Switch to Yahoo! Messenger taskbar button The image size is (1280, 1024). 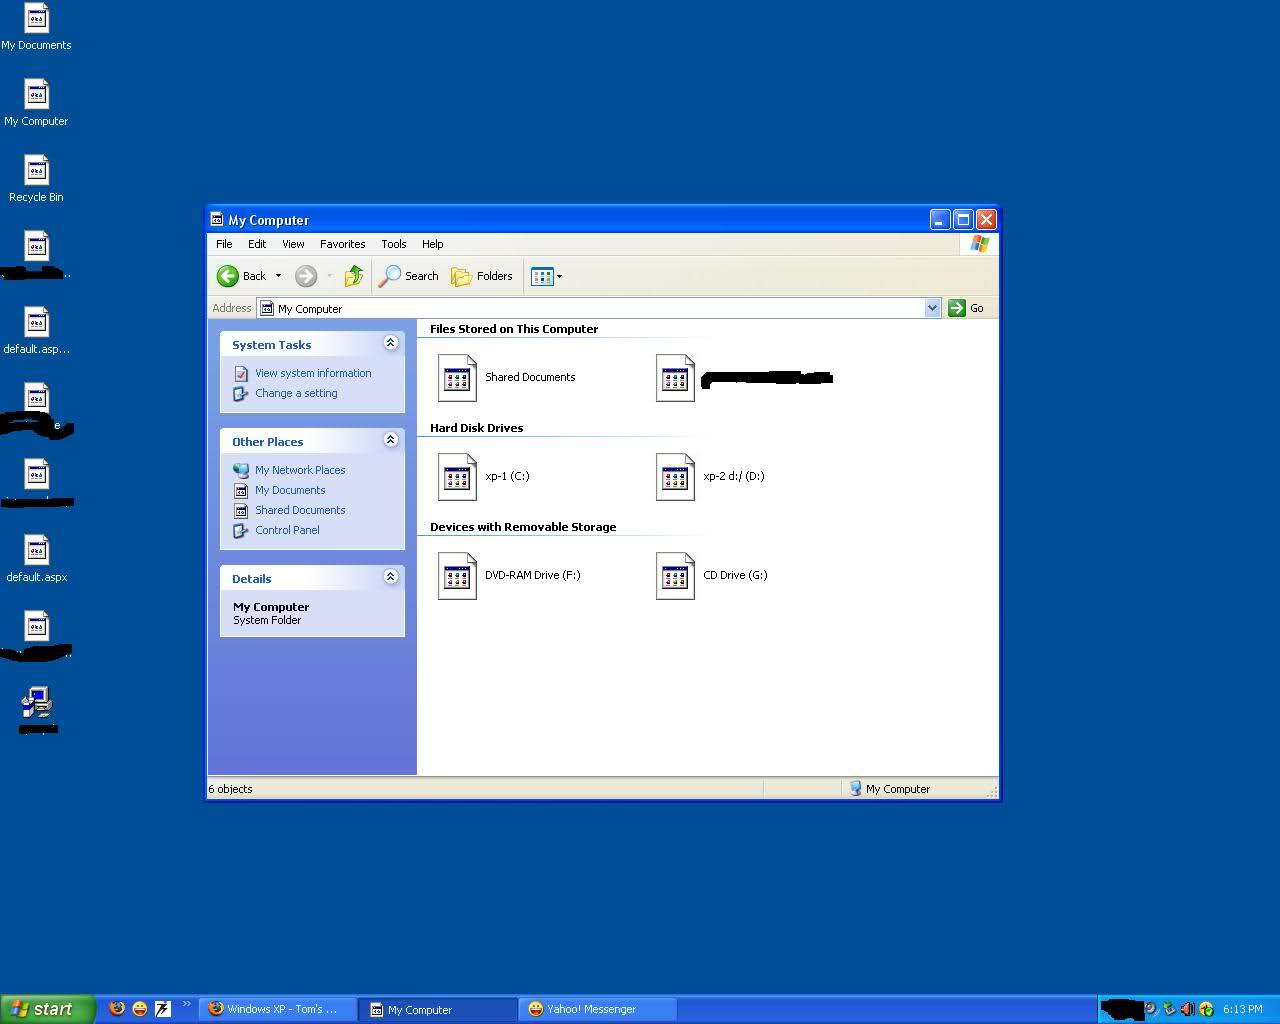(x=598, y=1009)
